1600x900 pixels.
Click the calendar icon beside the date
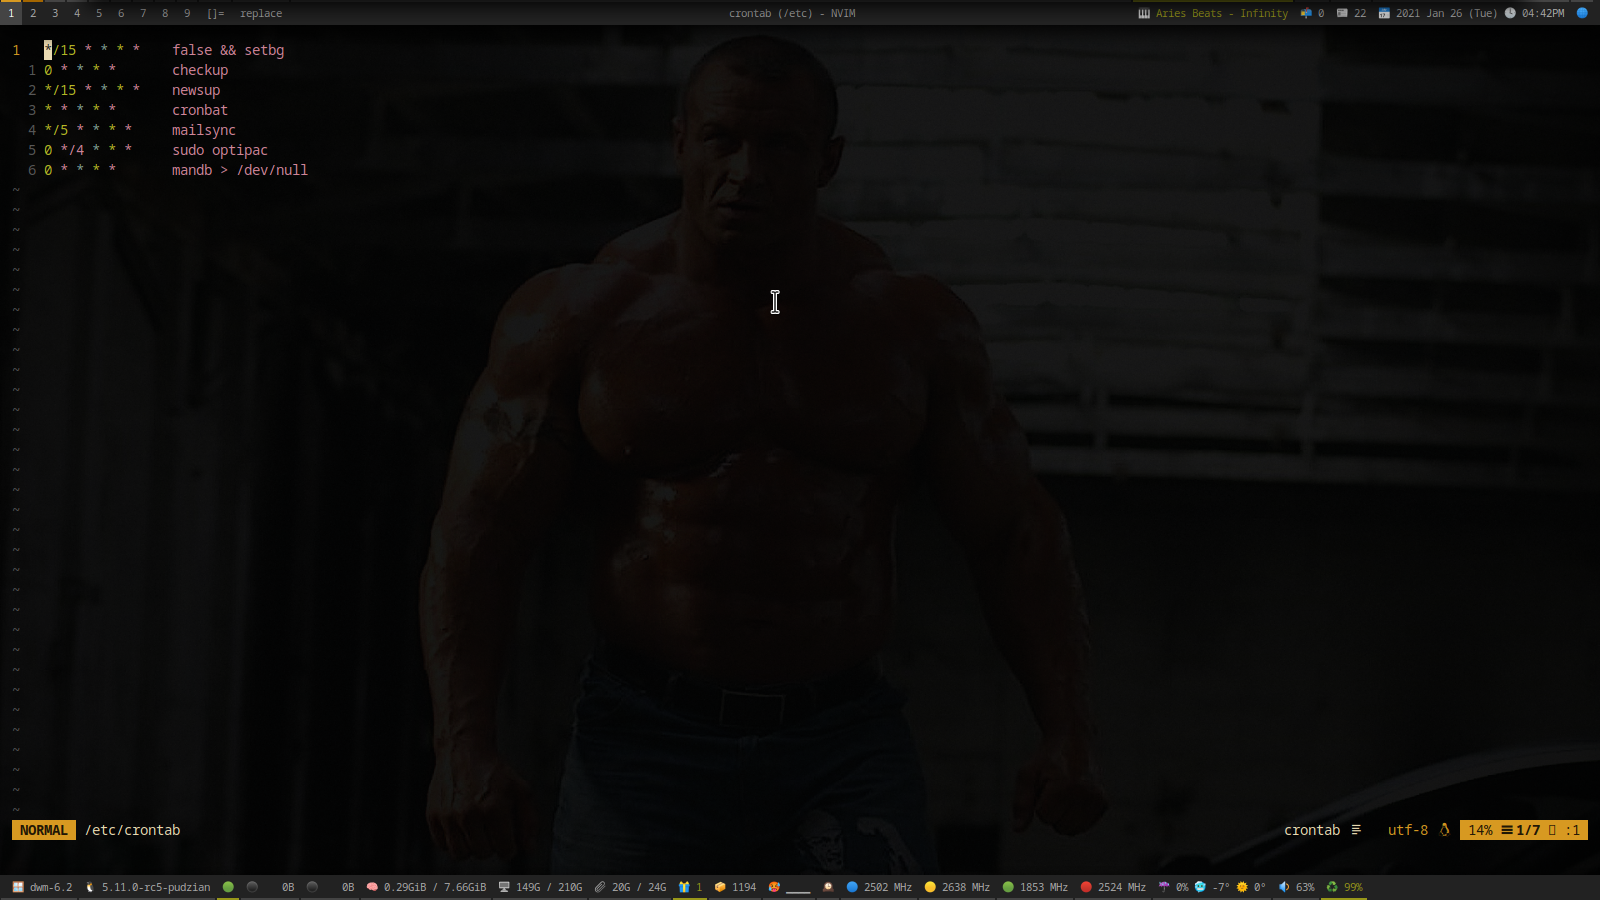1384,13
